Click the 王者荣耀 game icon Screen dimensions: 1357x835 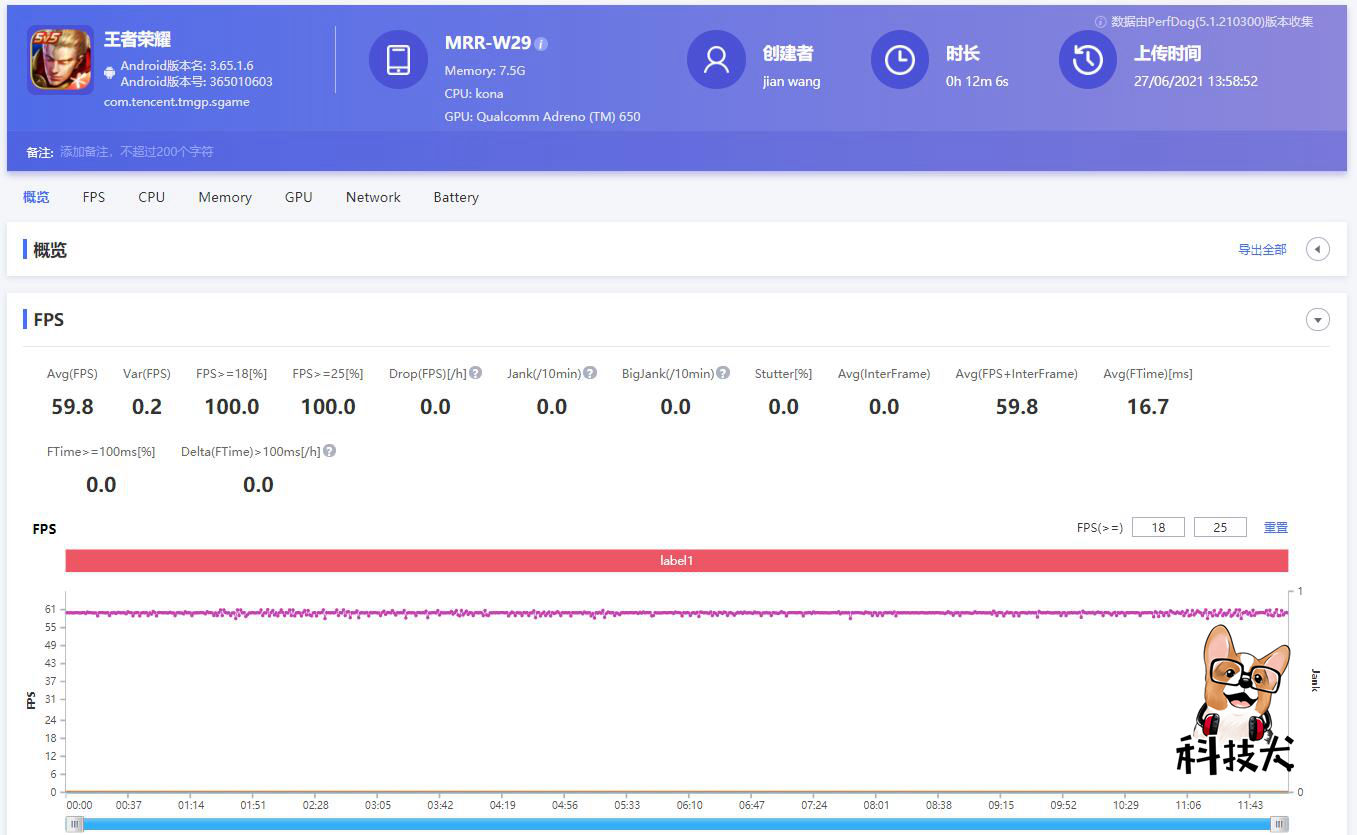point(60,59)
